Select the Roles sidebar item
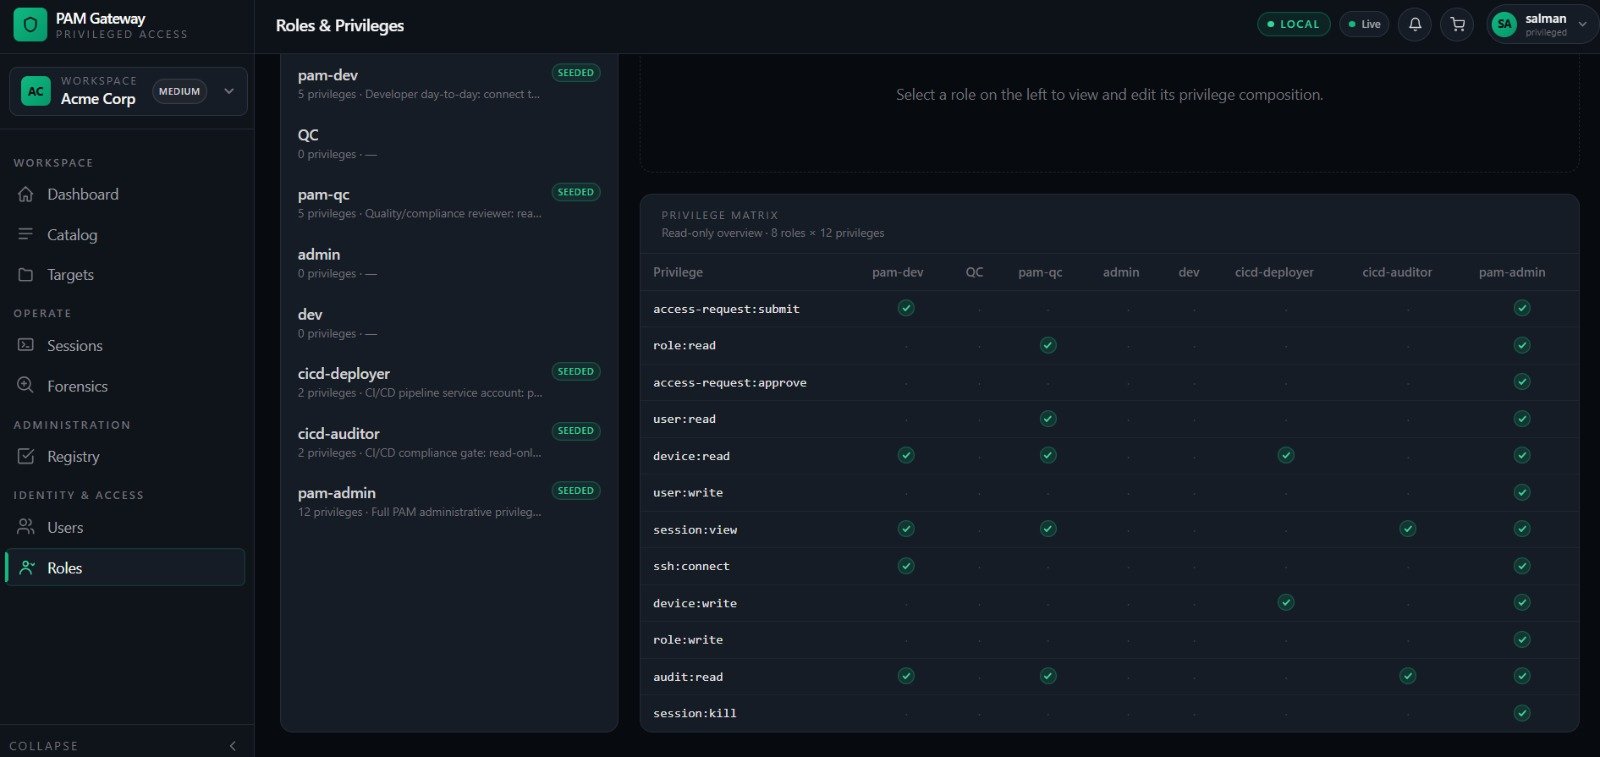Screen dimensions: 1600x757 [x=125, y=567]
